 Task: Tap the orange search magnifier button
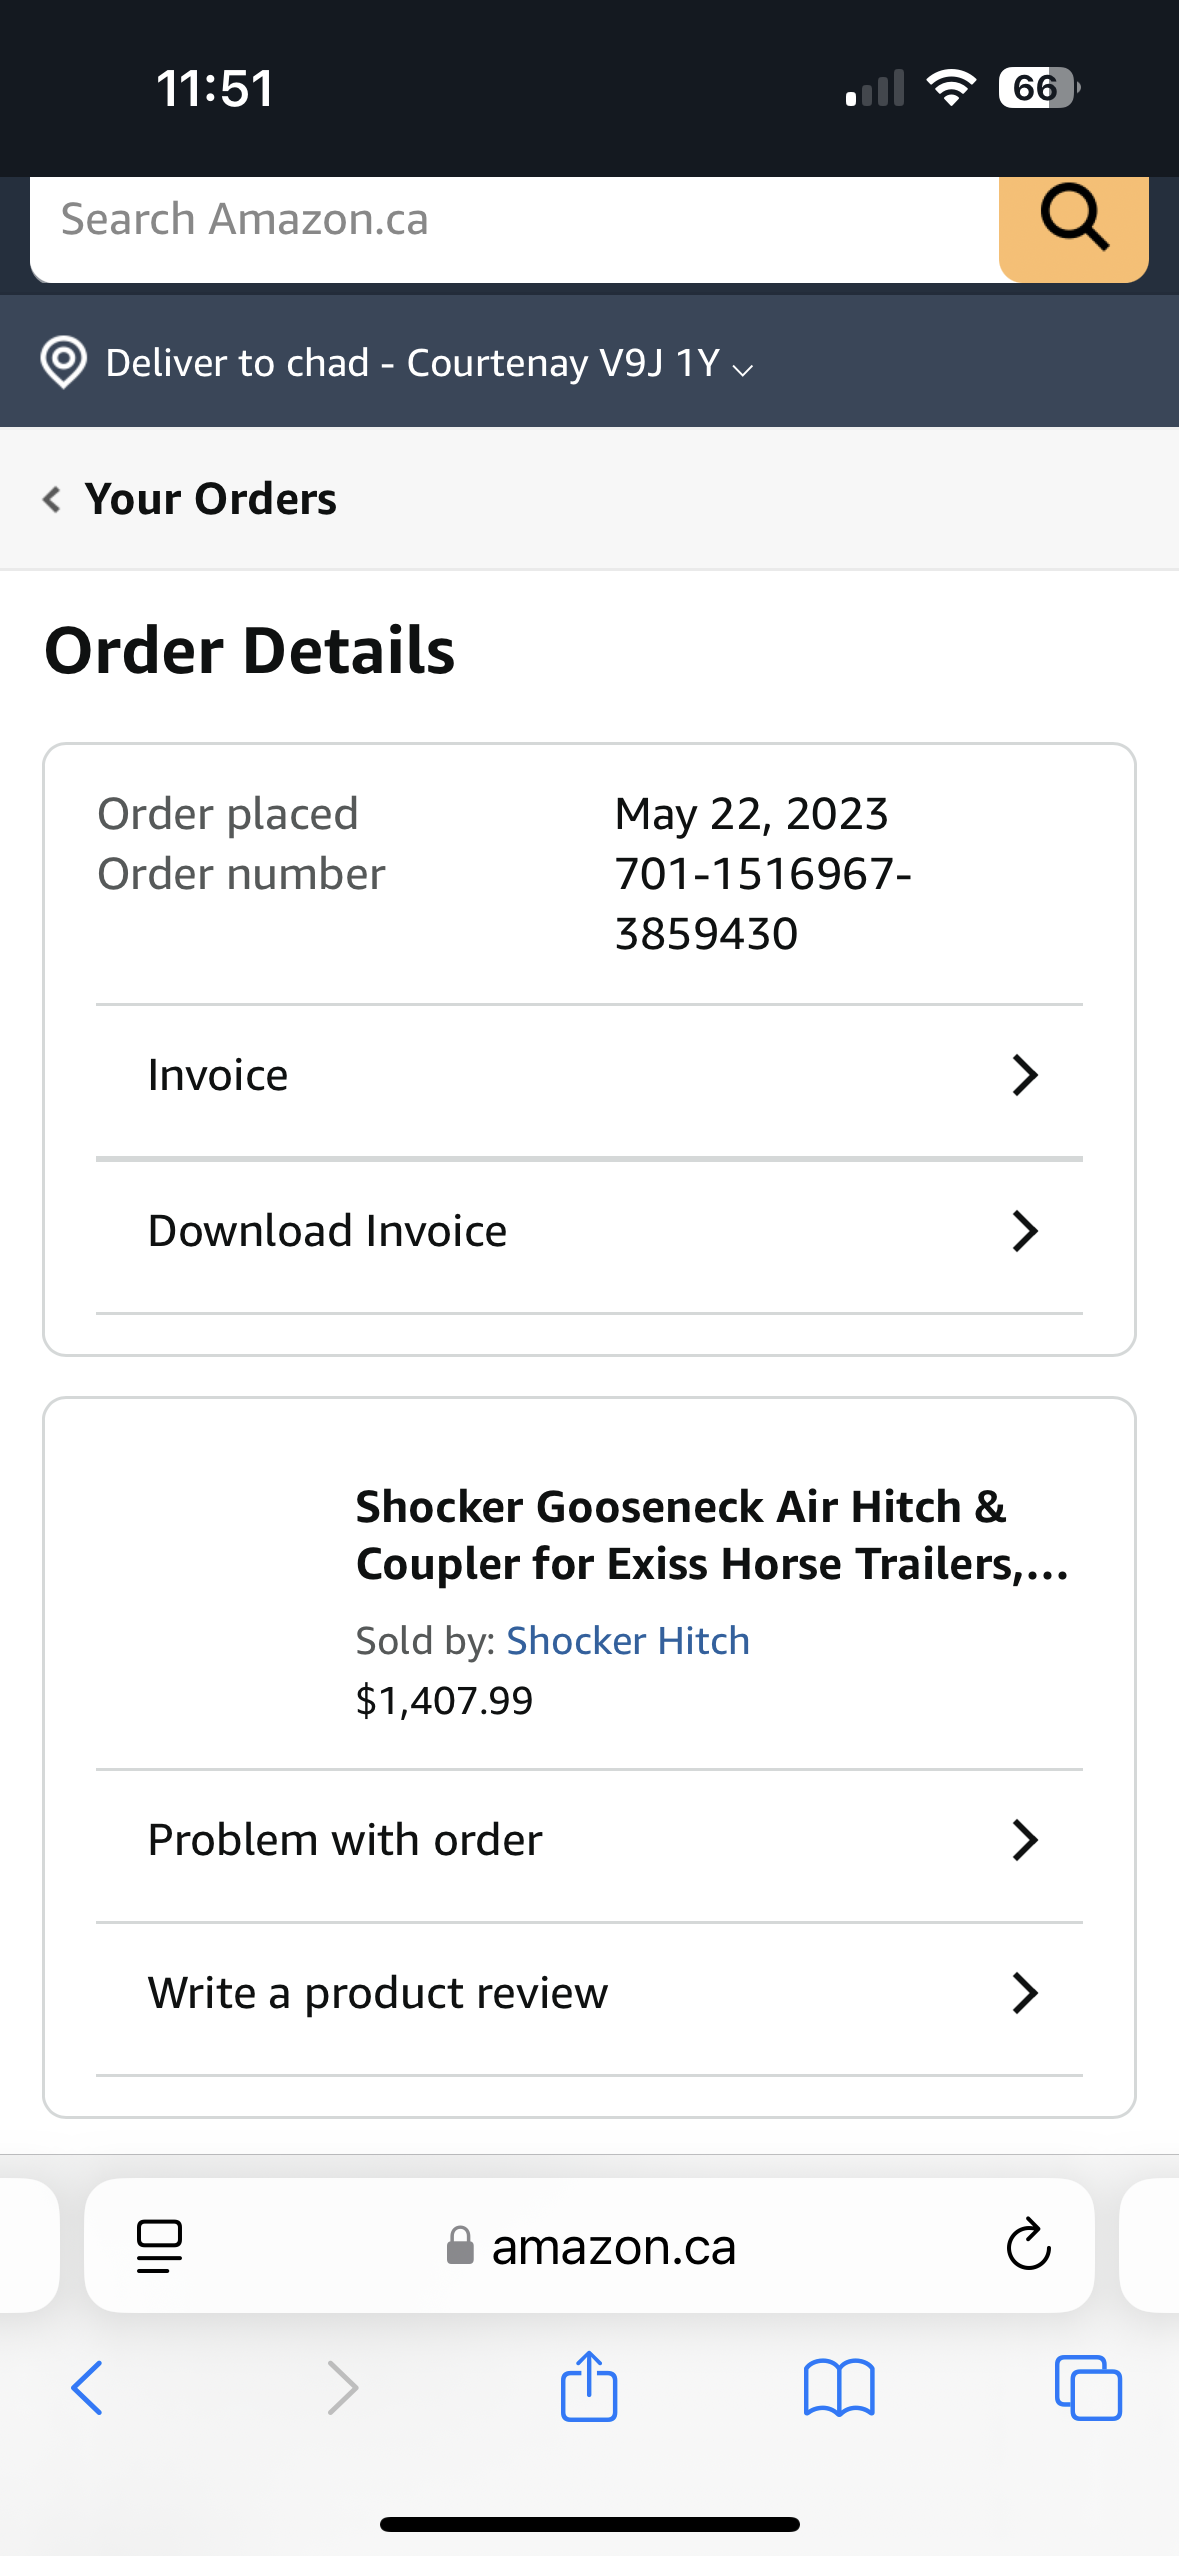point(1073,221)
